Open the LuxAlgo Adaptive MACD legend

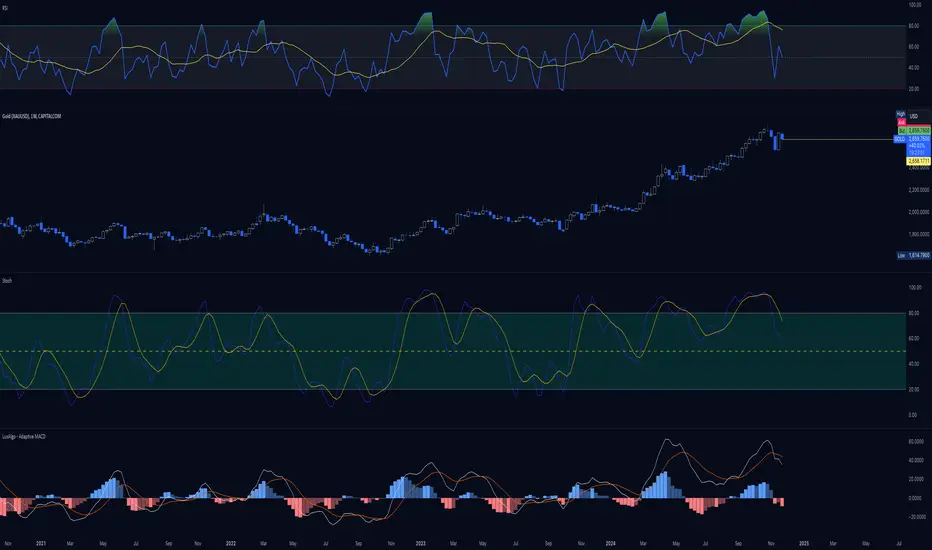click(x=24, y=436)
